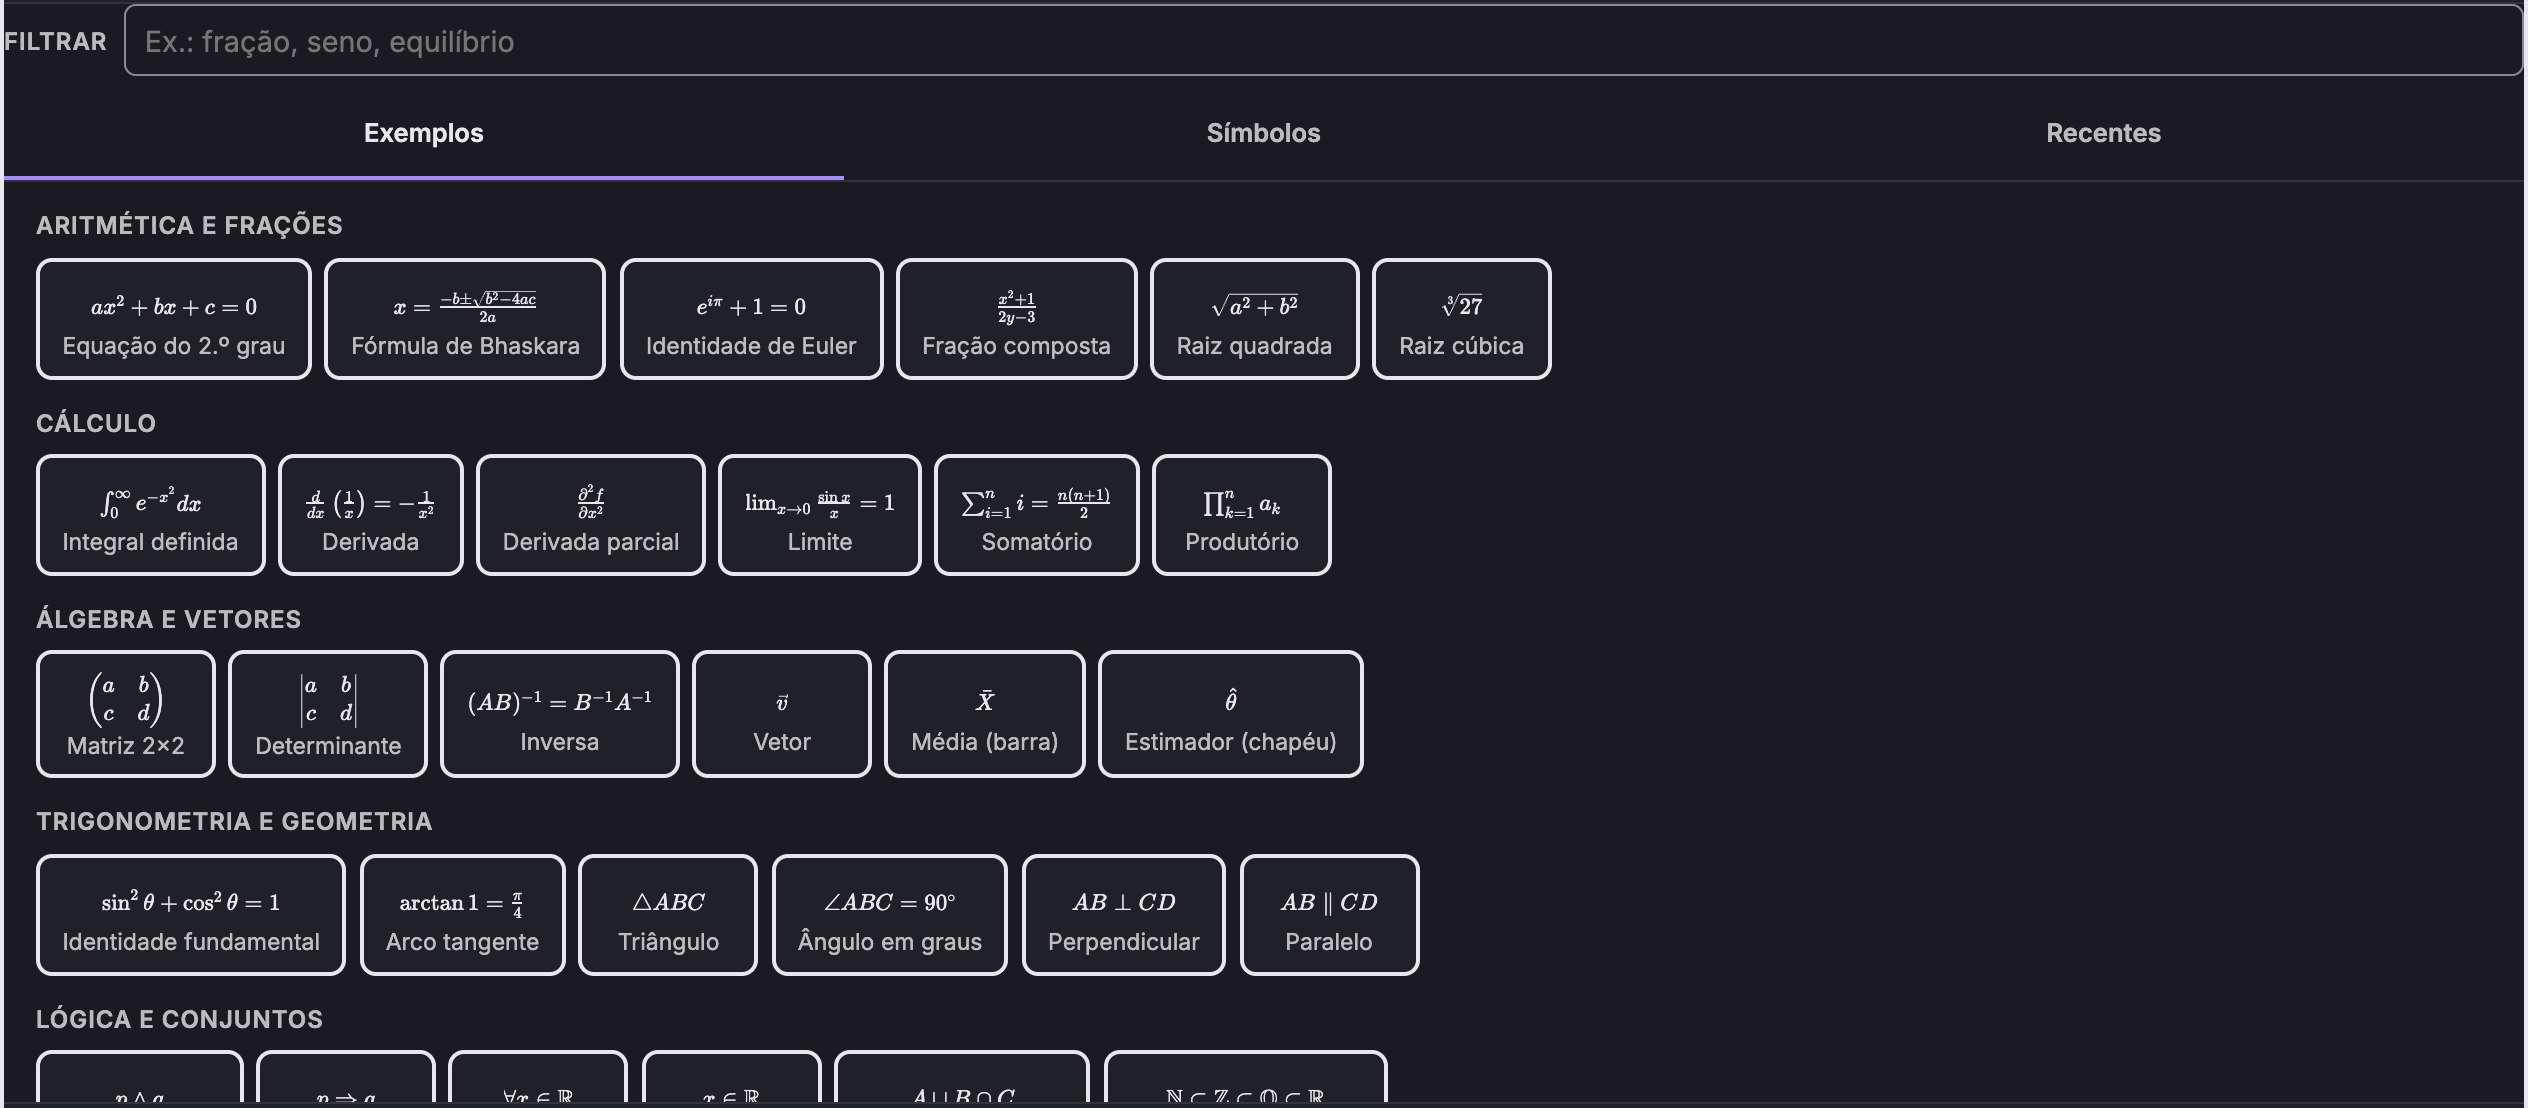Screen dimensions: 2528x1108
Task: Choose the Triângulo example
Action: 668,915
